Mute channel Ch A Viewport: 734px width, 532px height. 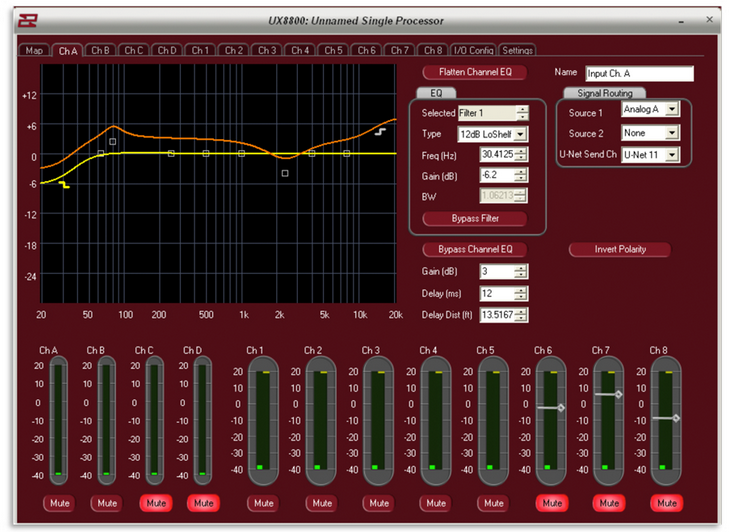(59, 503)
